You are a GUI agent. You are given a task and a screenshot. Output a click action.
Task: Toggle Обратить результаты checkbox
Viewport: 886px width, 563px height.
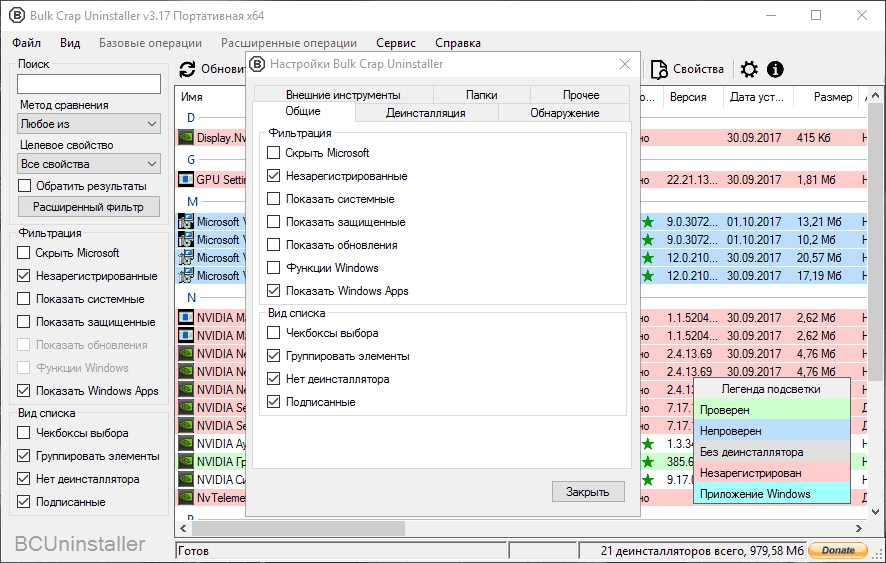tap(24, 185)
